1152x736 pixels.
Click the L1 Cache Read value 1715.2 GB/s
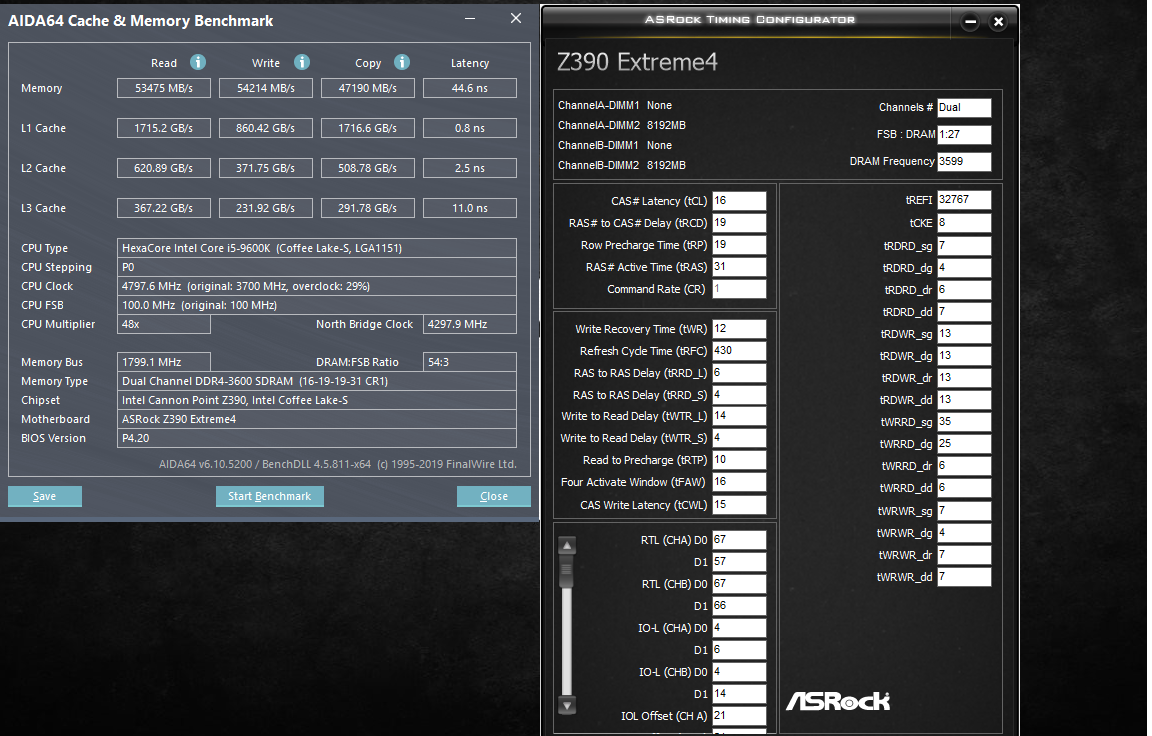pos(164,129)
